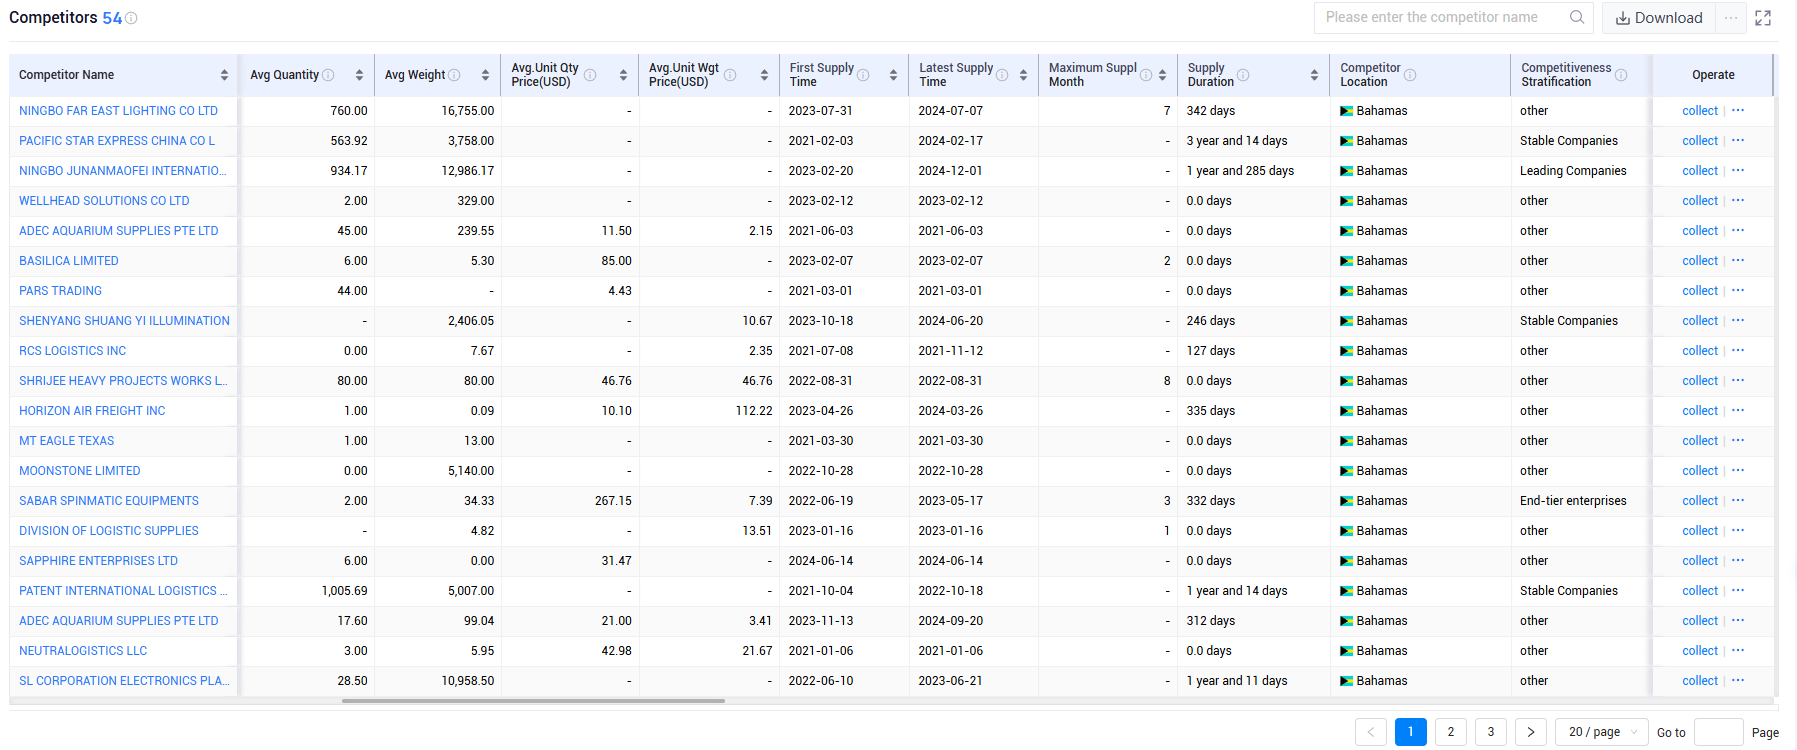The image size is (1797, 750).
Task: Focus the competitor name search field
Action: coord(1443,18)
